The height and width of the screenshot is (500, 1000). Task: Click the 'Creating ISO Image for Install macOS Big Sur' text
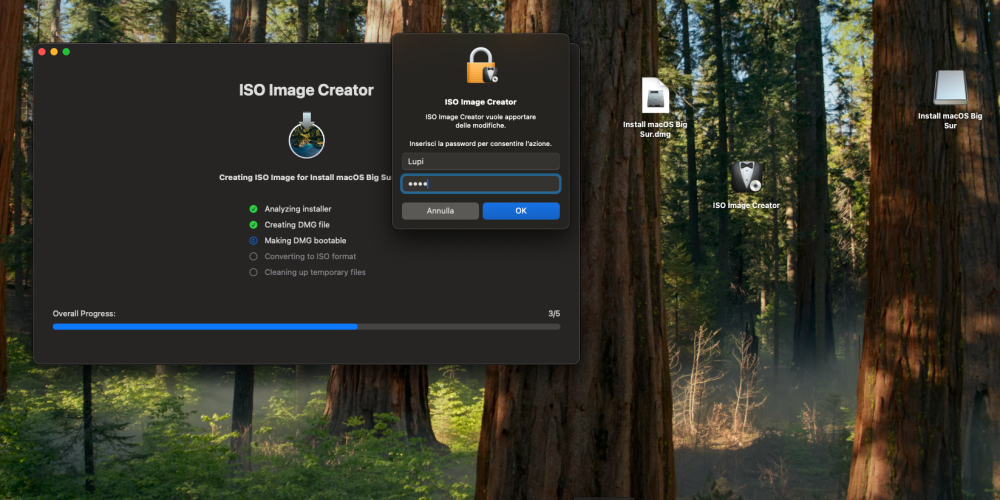click(305, 178)
